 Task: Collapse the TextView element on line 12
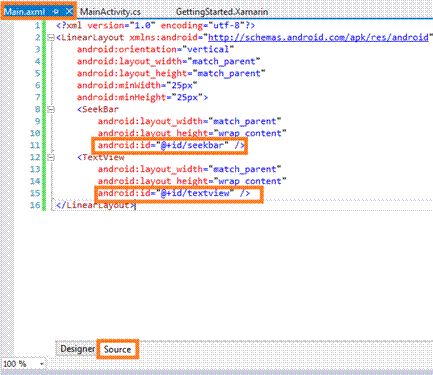pyautogui.click(x=51, y=157)
